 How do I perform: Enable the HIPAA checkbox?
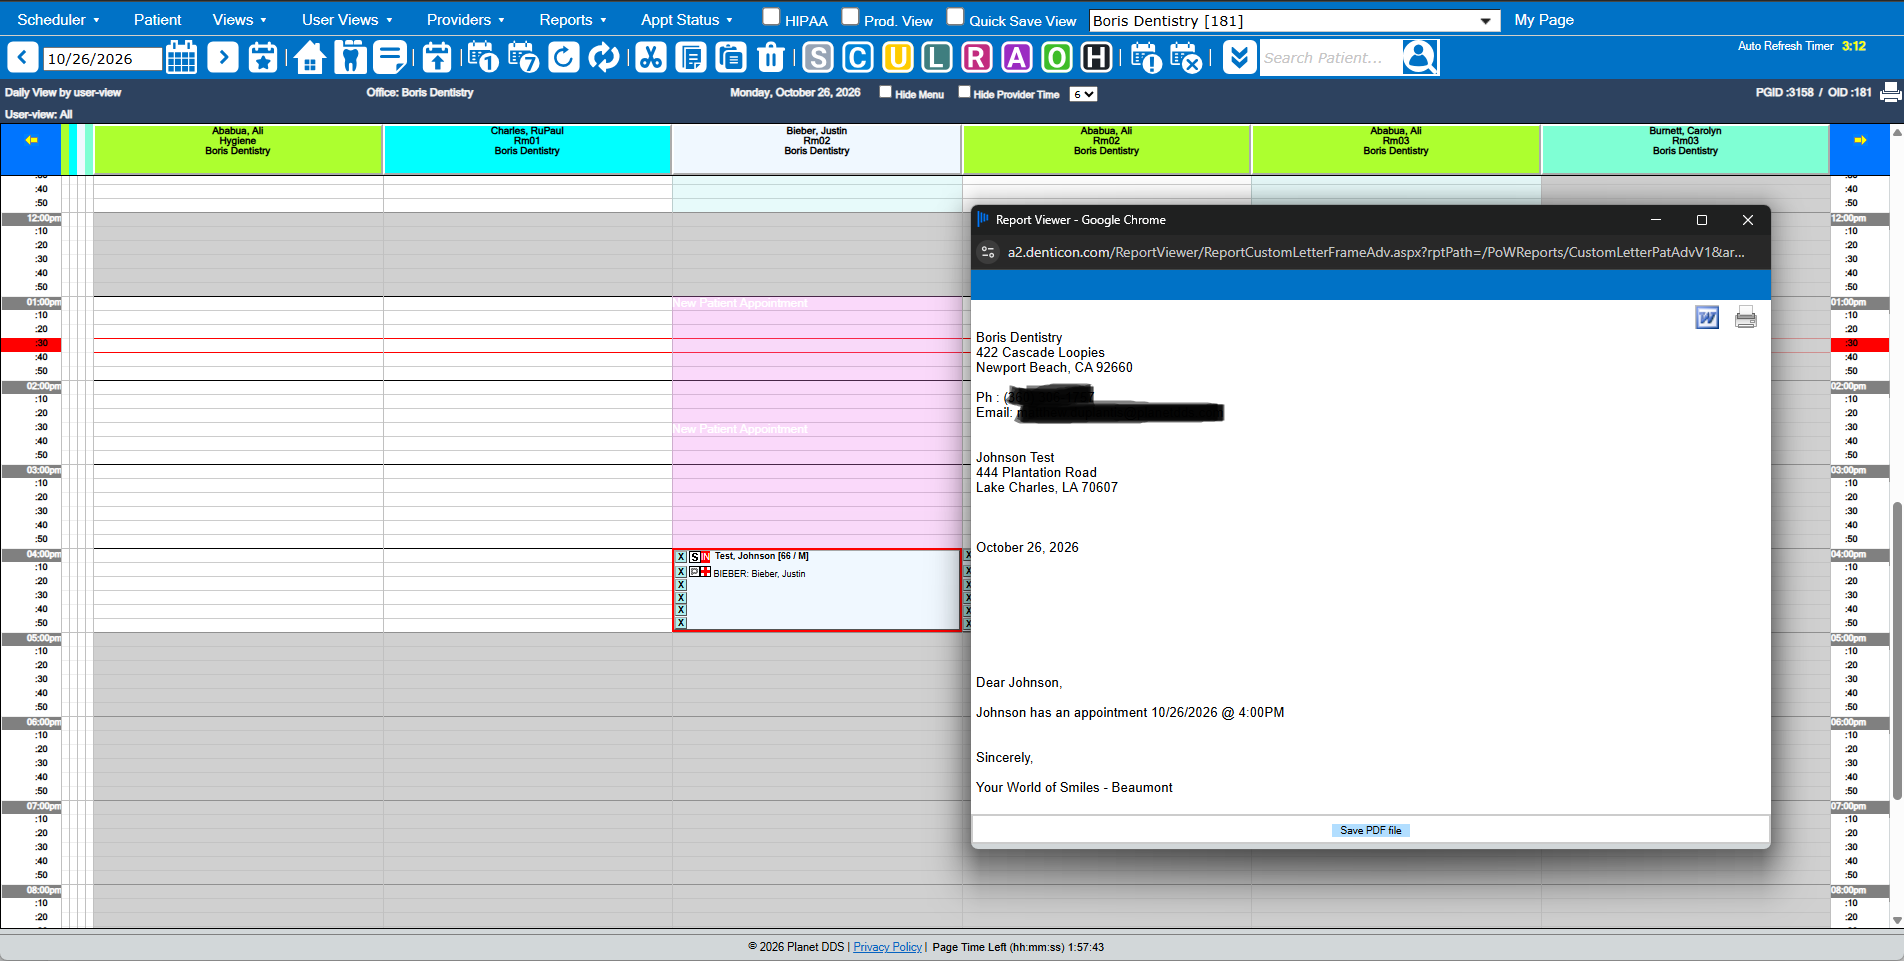(x=771, y=17)
